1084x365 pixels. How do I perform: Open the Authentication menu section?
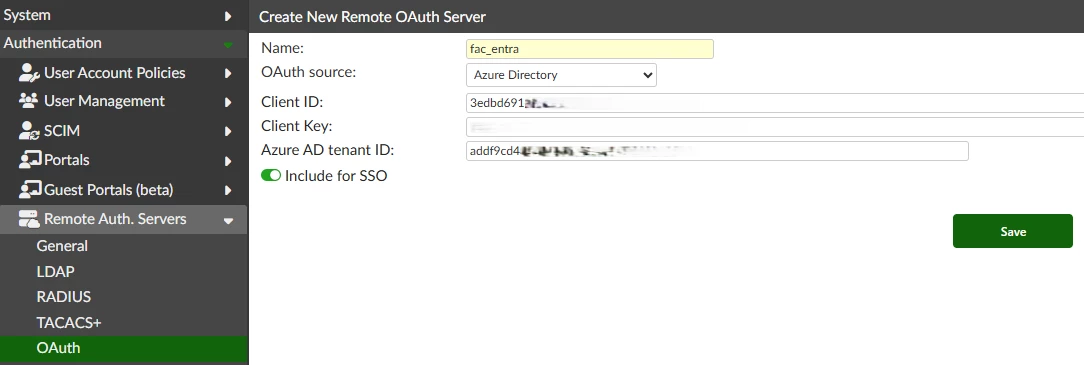click(124, 43)
